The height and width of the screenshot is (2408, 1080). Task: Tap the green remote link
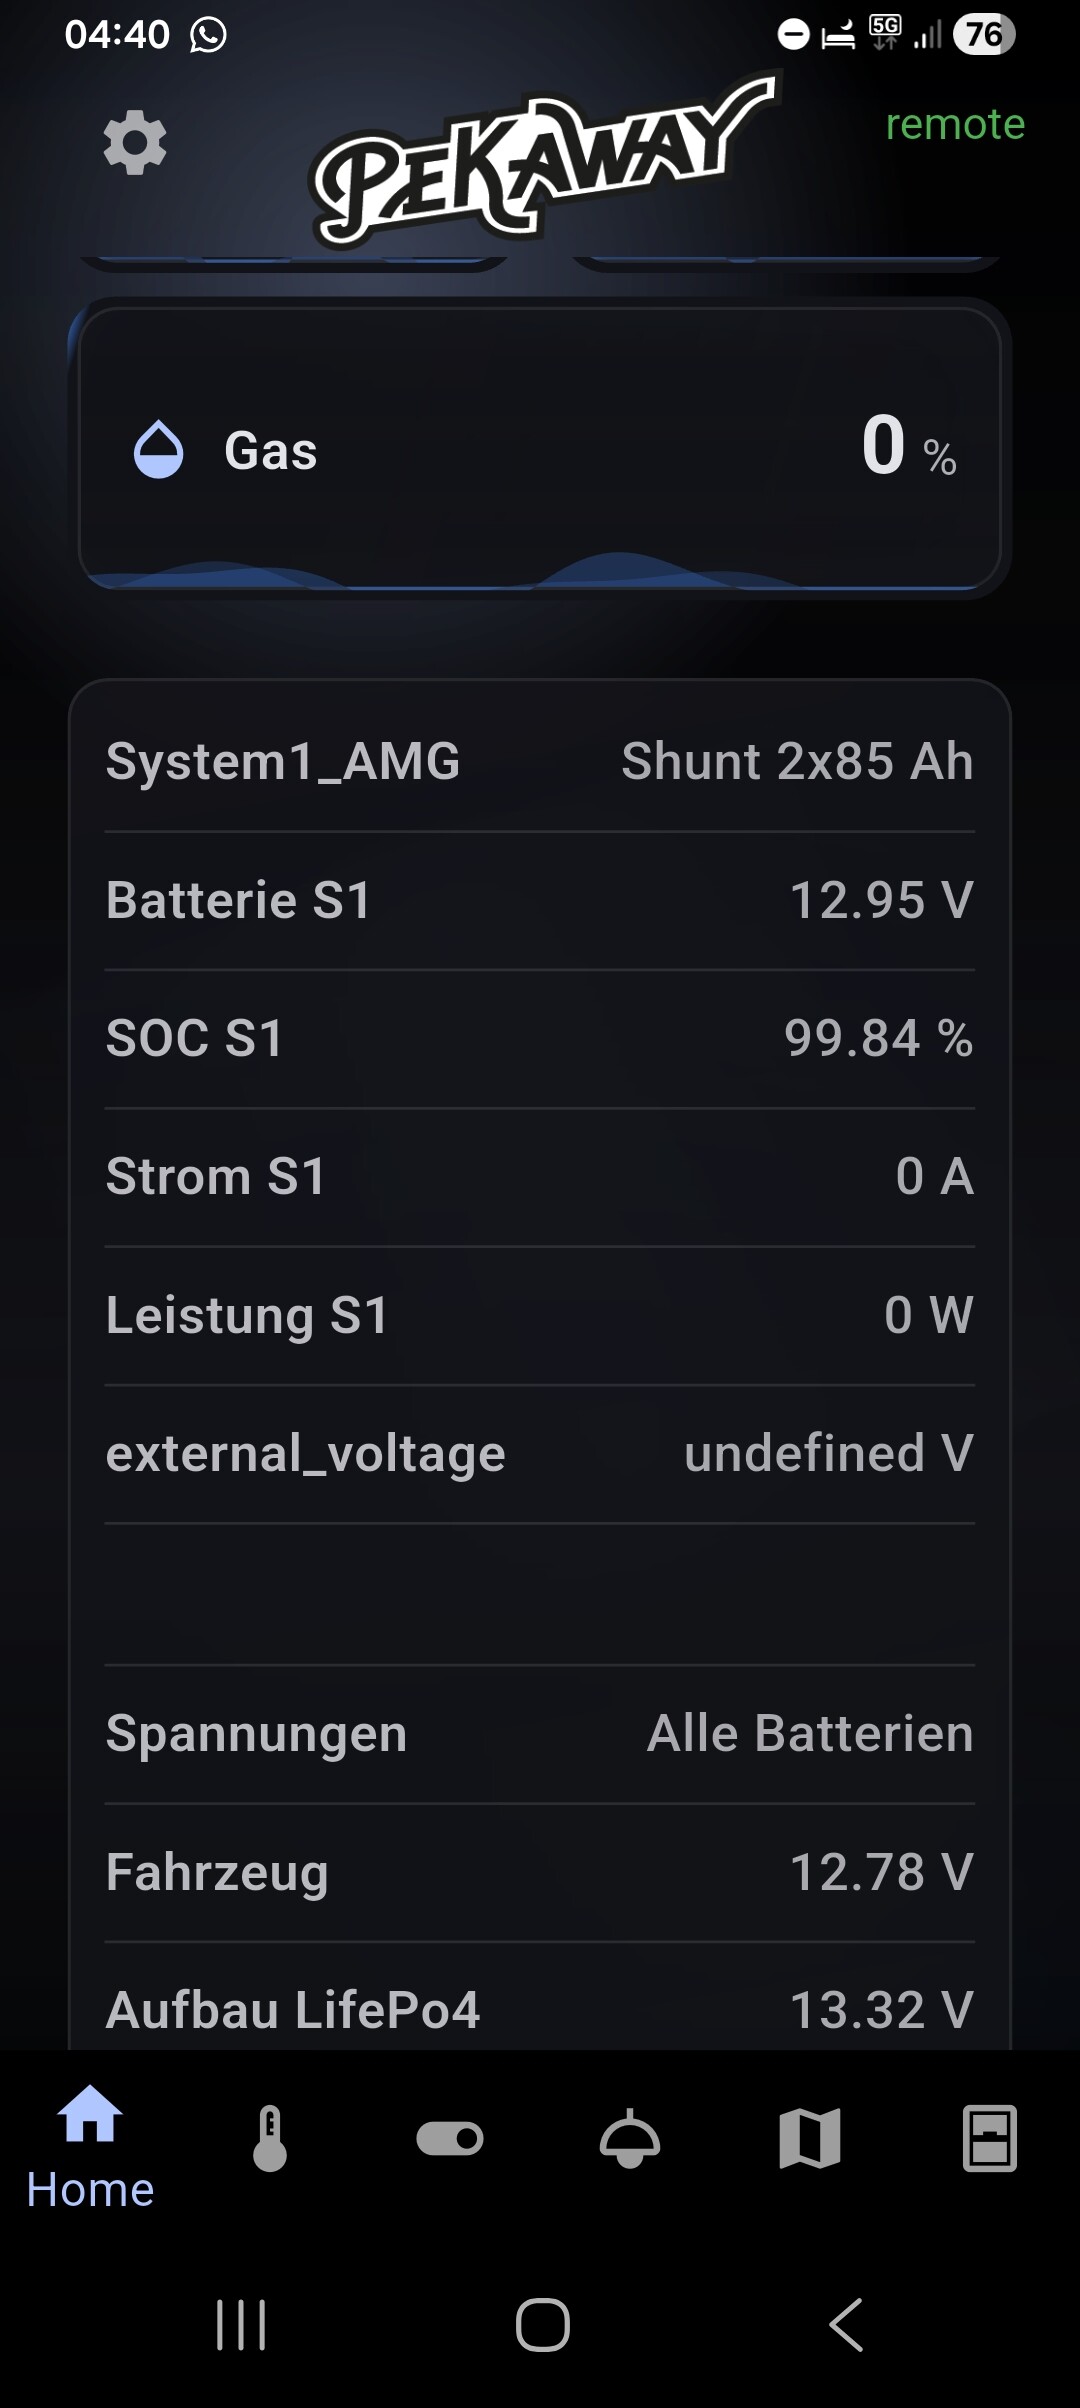955,124
